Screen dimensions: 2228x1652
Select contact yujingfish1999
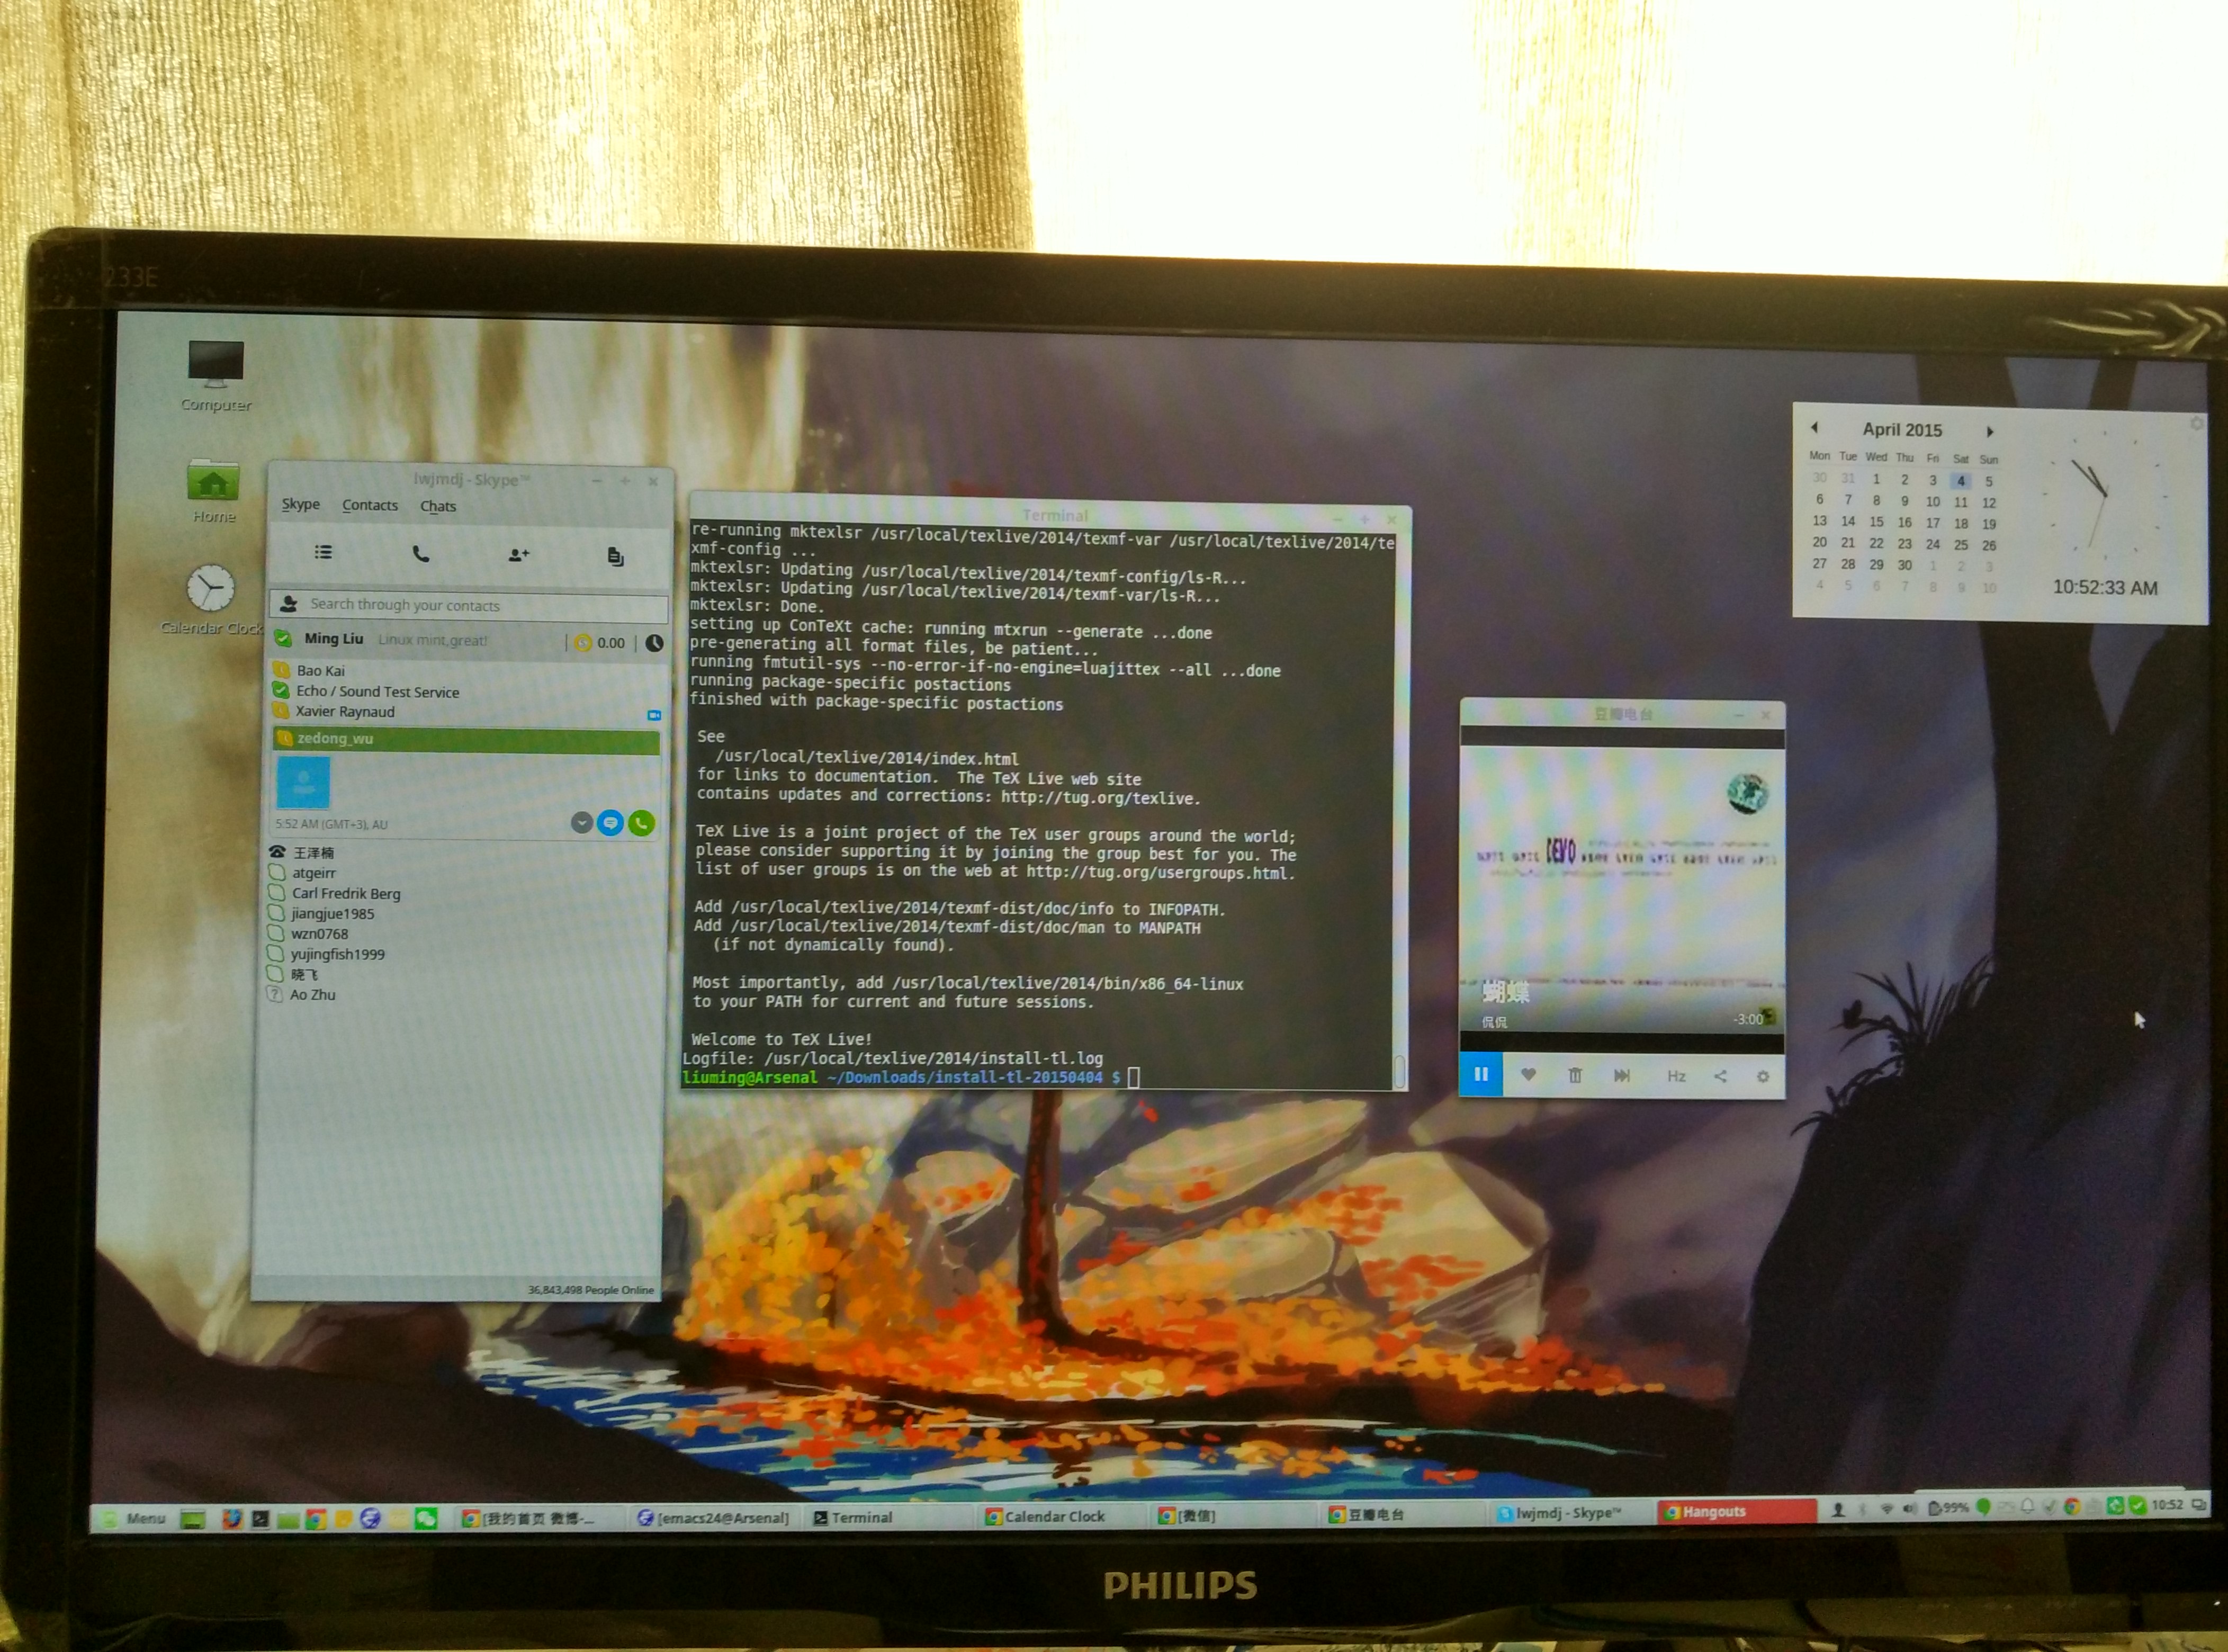click(x=338, y=955)
